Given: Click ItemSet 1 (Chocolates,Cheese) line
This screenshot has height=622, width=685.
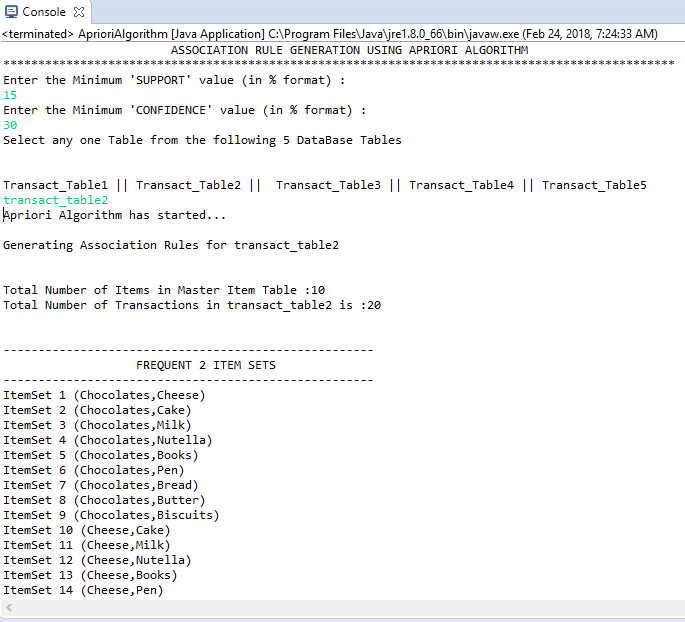Looking at the screenshot, I should tap(97, 395).
